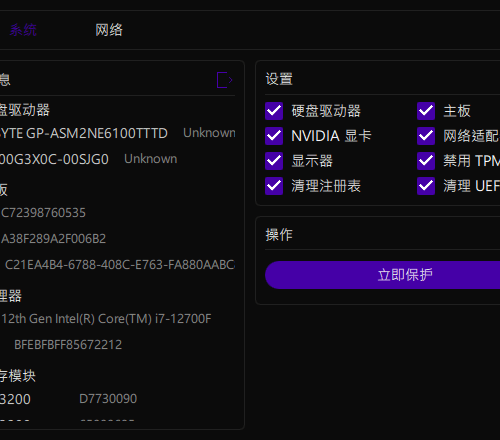Uncheck the 主板 checkbox
Screen dimensions: 500x440
click(x=426, y=111)
